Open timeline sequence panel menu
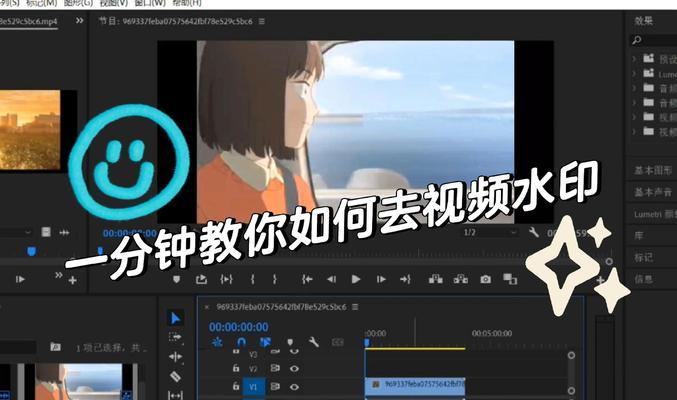This screenshot has width=677, height=400. tap(355, 307)
